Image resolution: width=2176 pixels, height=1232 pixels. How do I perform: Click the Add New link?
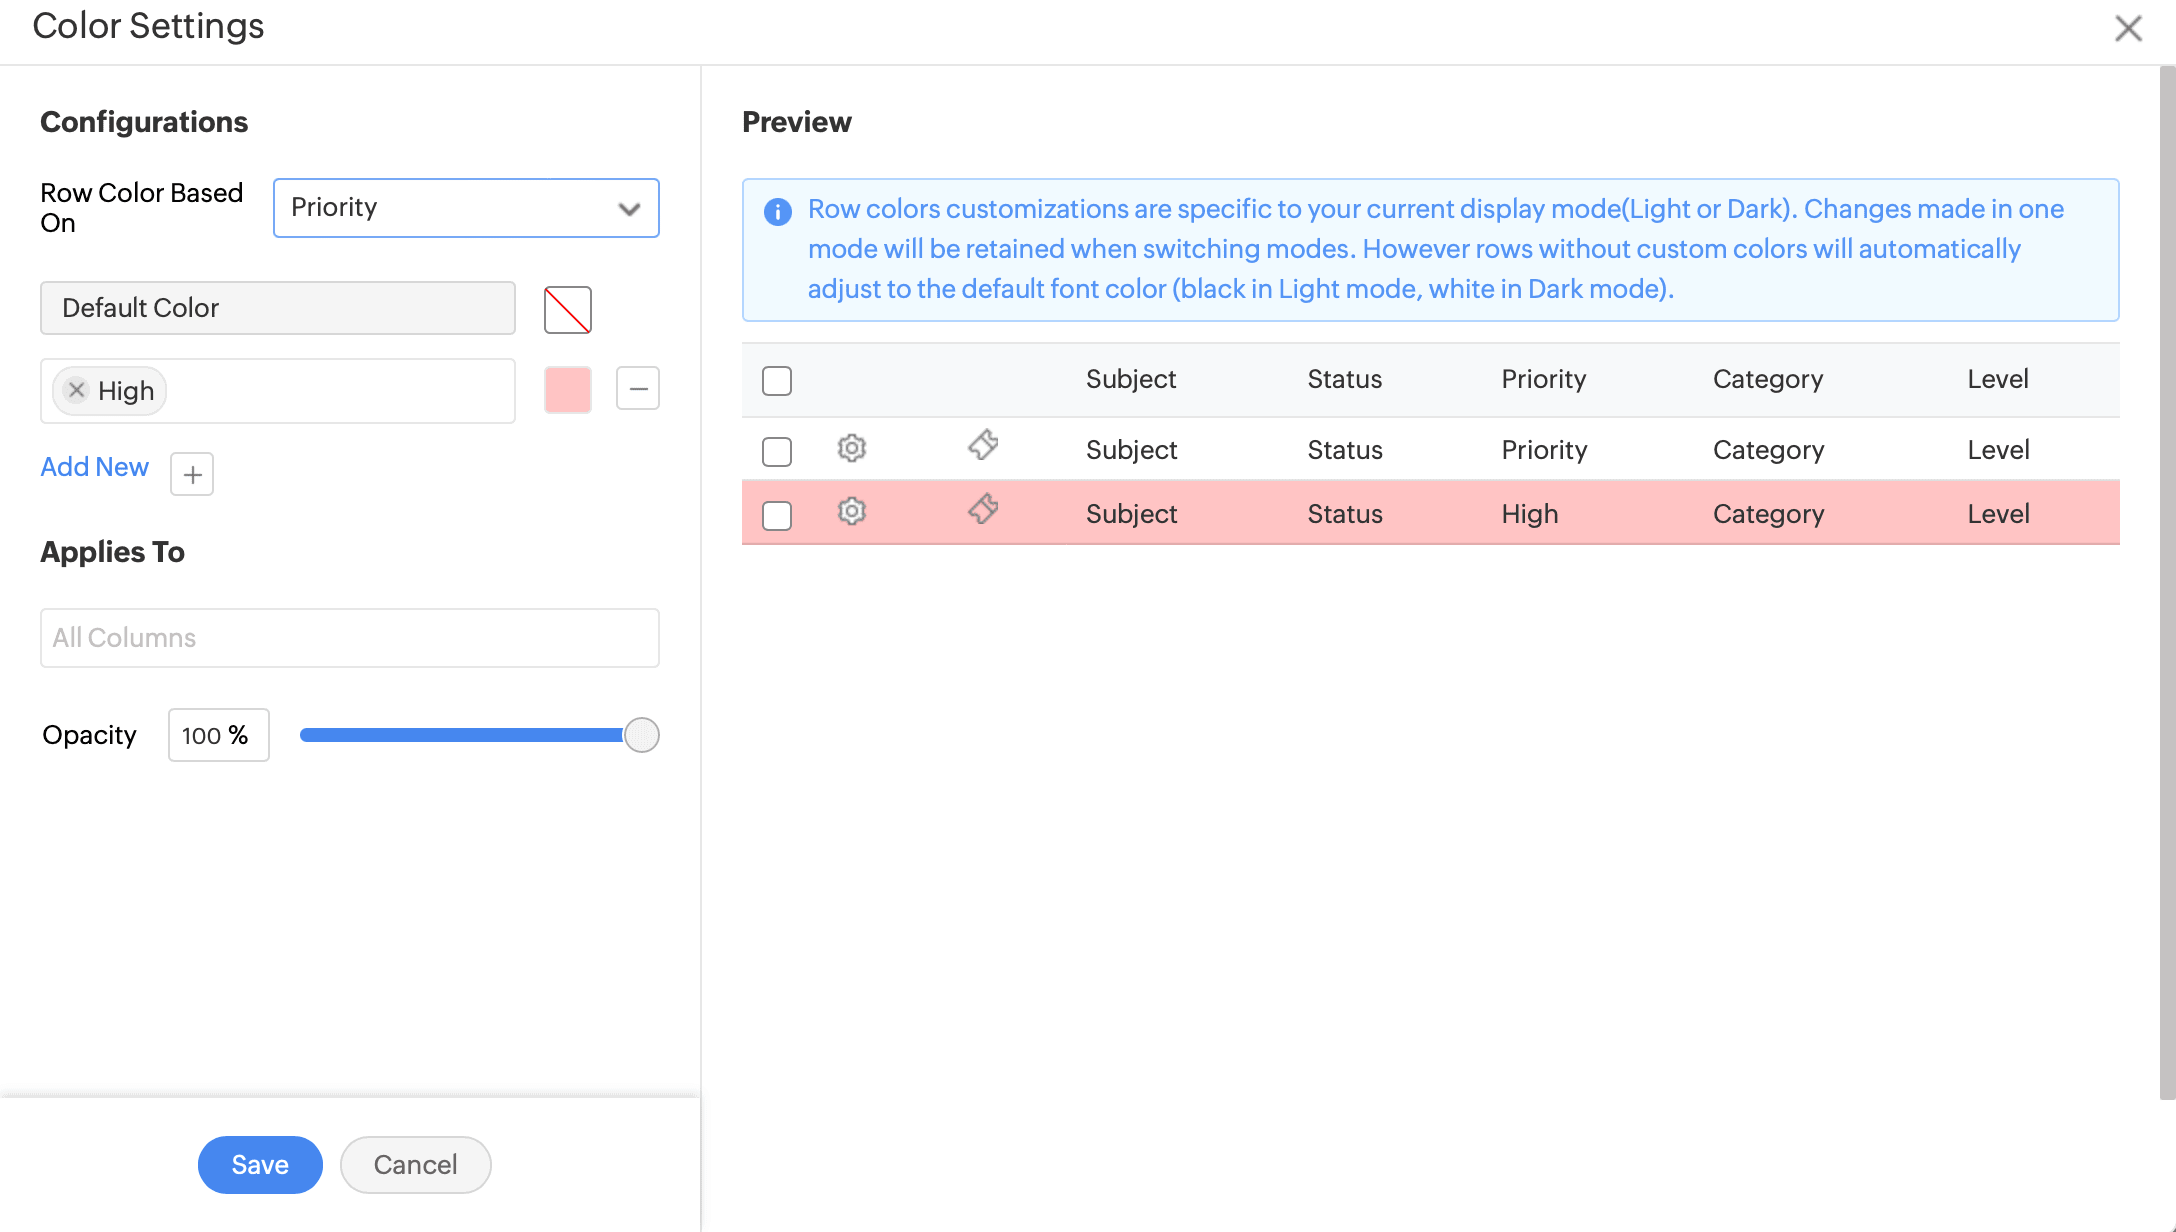[94, 467]
